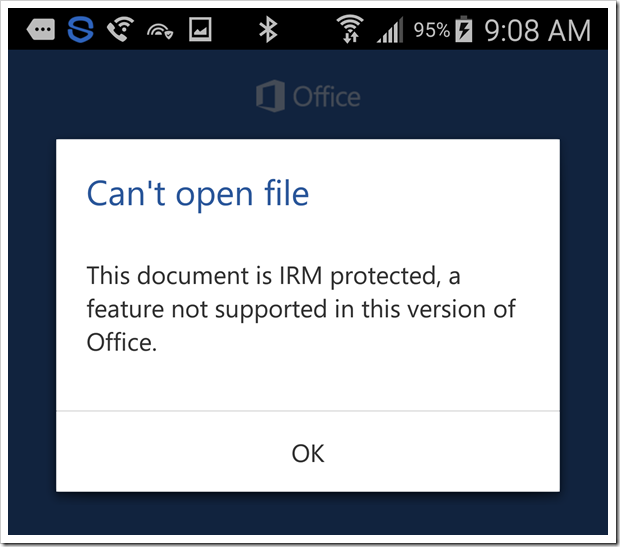Tap the Wi-Fi signal status icon

350,30
